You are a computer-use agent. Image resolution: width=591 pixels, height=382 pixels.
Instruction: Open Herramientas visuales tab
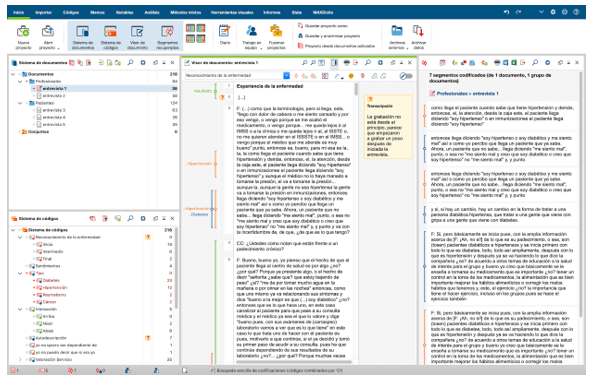pos(232,12)
